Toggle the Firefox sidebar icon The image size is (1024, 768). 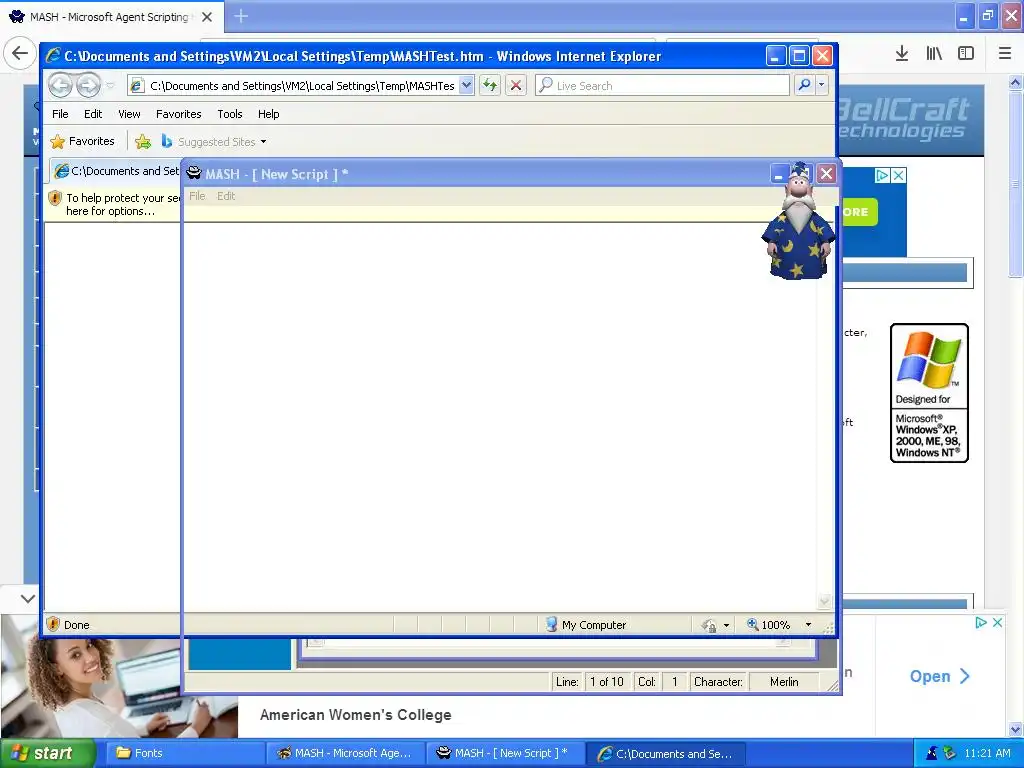(966, 54)
